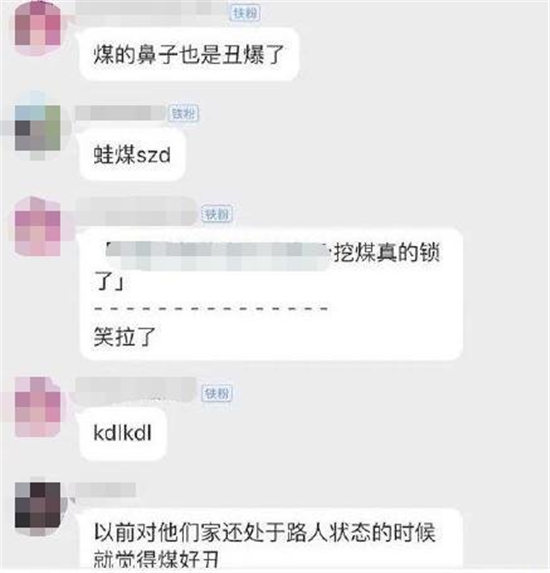
Task: Open the avatar next to kdlkdl message
Action: point(38,407)
